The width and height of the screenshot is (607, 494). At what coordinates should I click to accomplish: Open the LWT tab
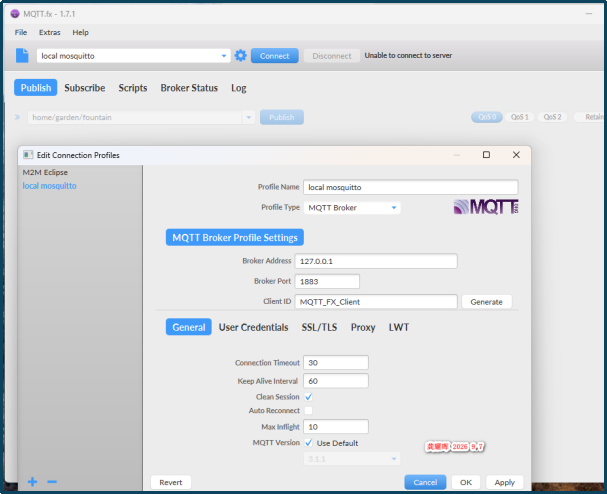pyautogui.click(x=399, y=327)
